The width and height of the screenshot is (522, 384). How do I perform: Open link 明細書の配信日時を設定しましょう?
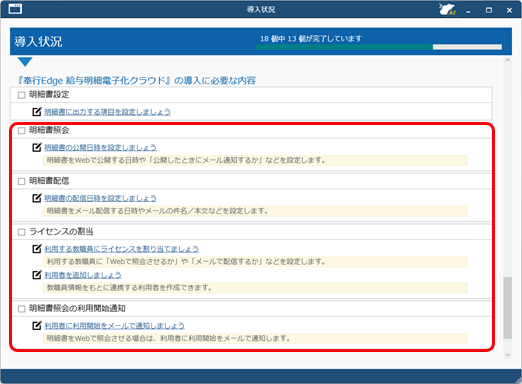tap(100, 198)
